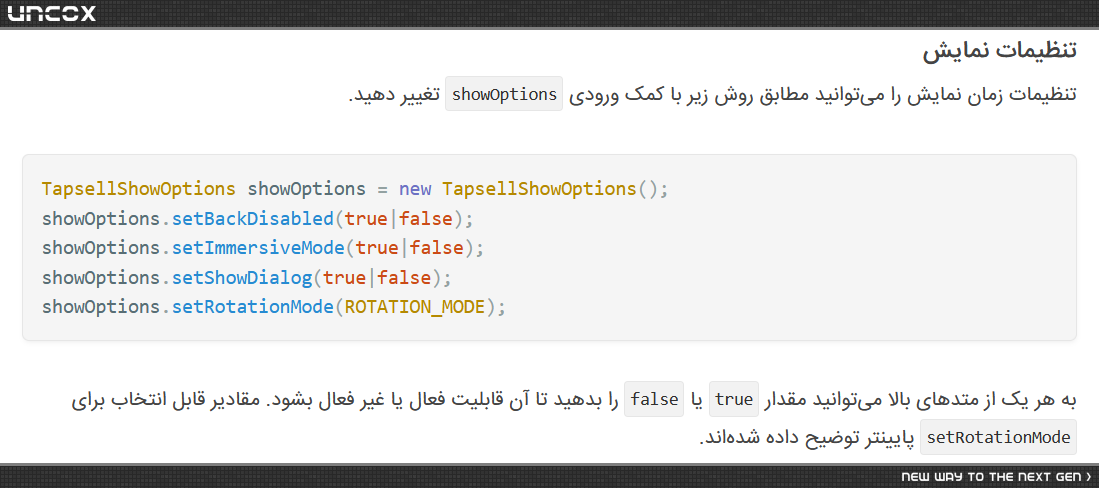Click setBackDisabled method in code block
The width and height of the screenshot is (1099, 488).
(252, 219)
